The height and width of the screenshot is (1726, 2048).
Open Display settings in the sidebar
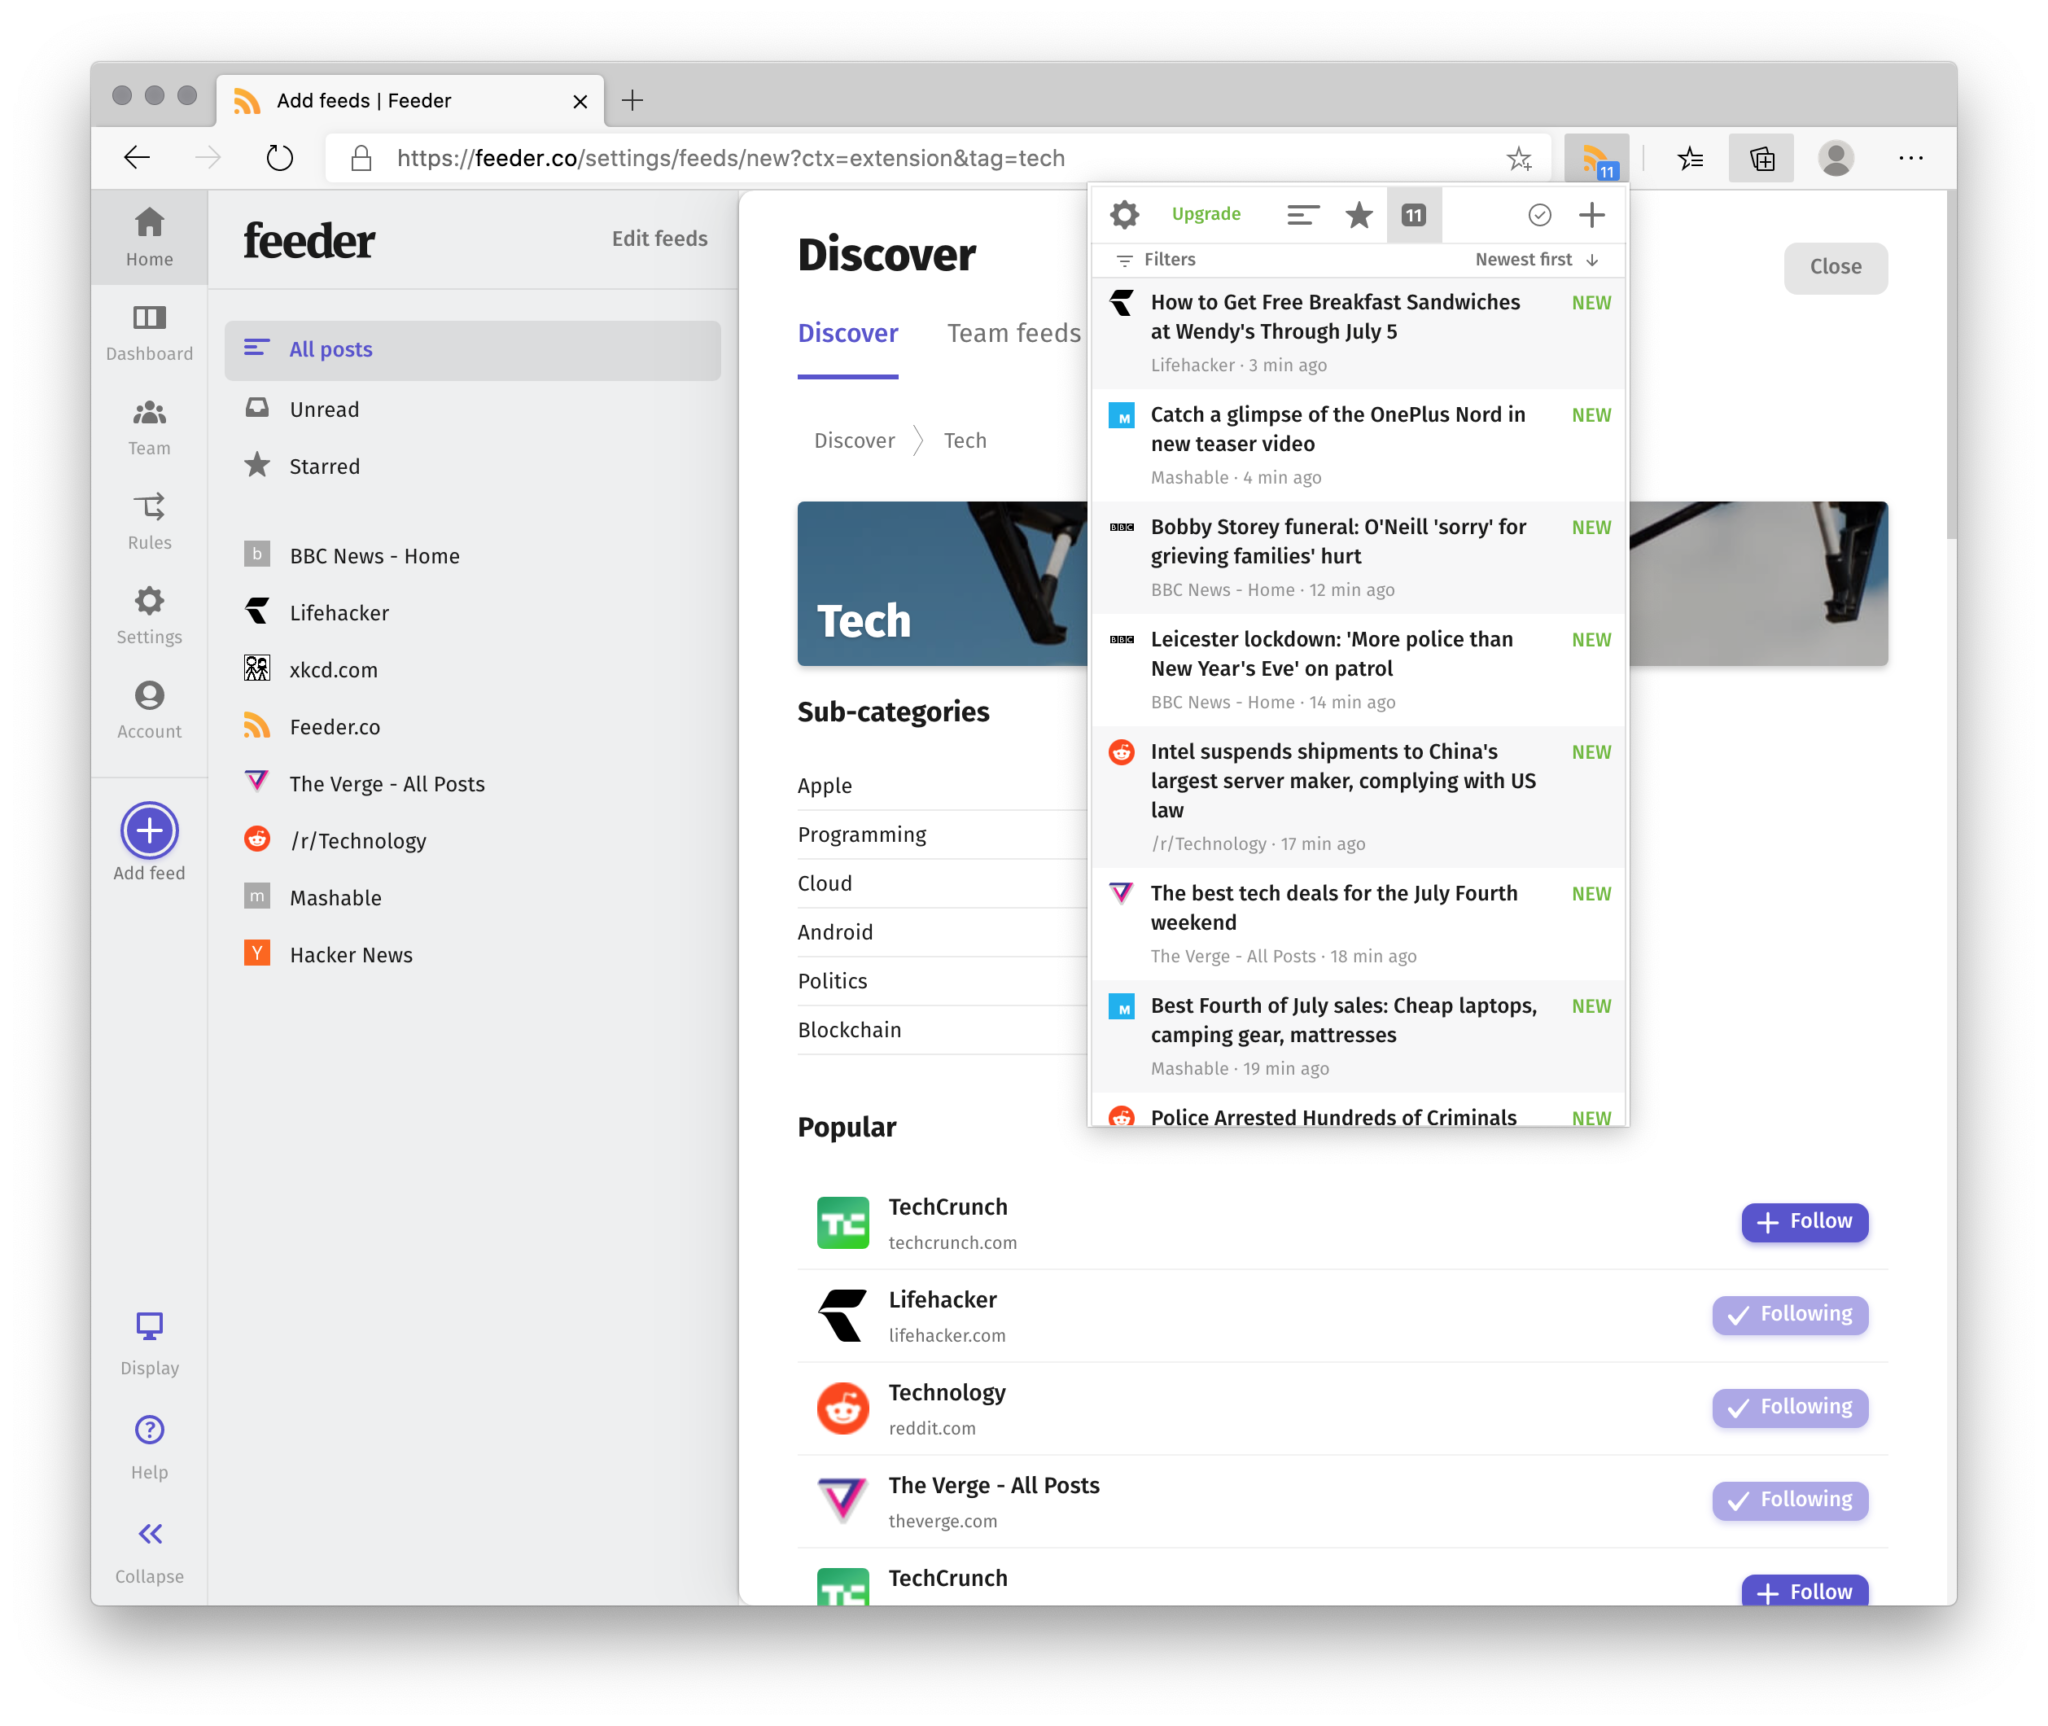148,1340
